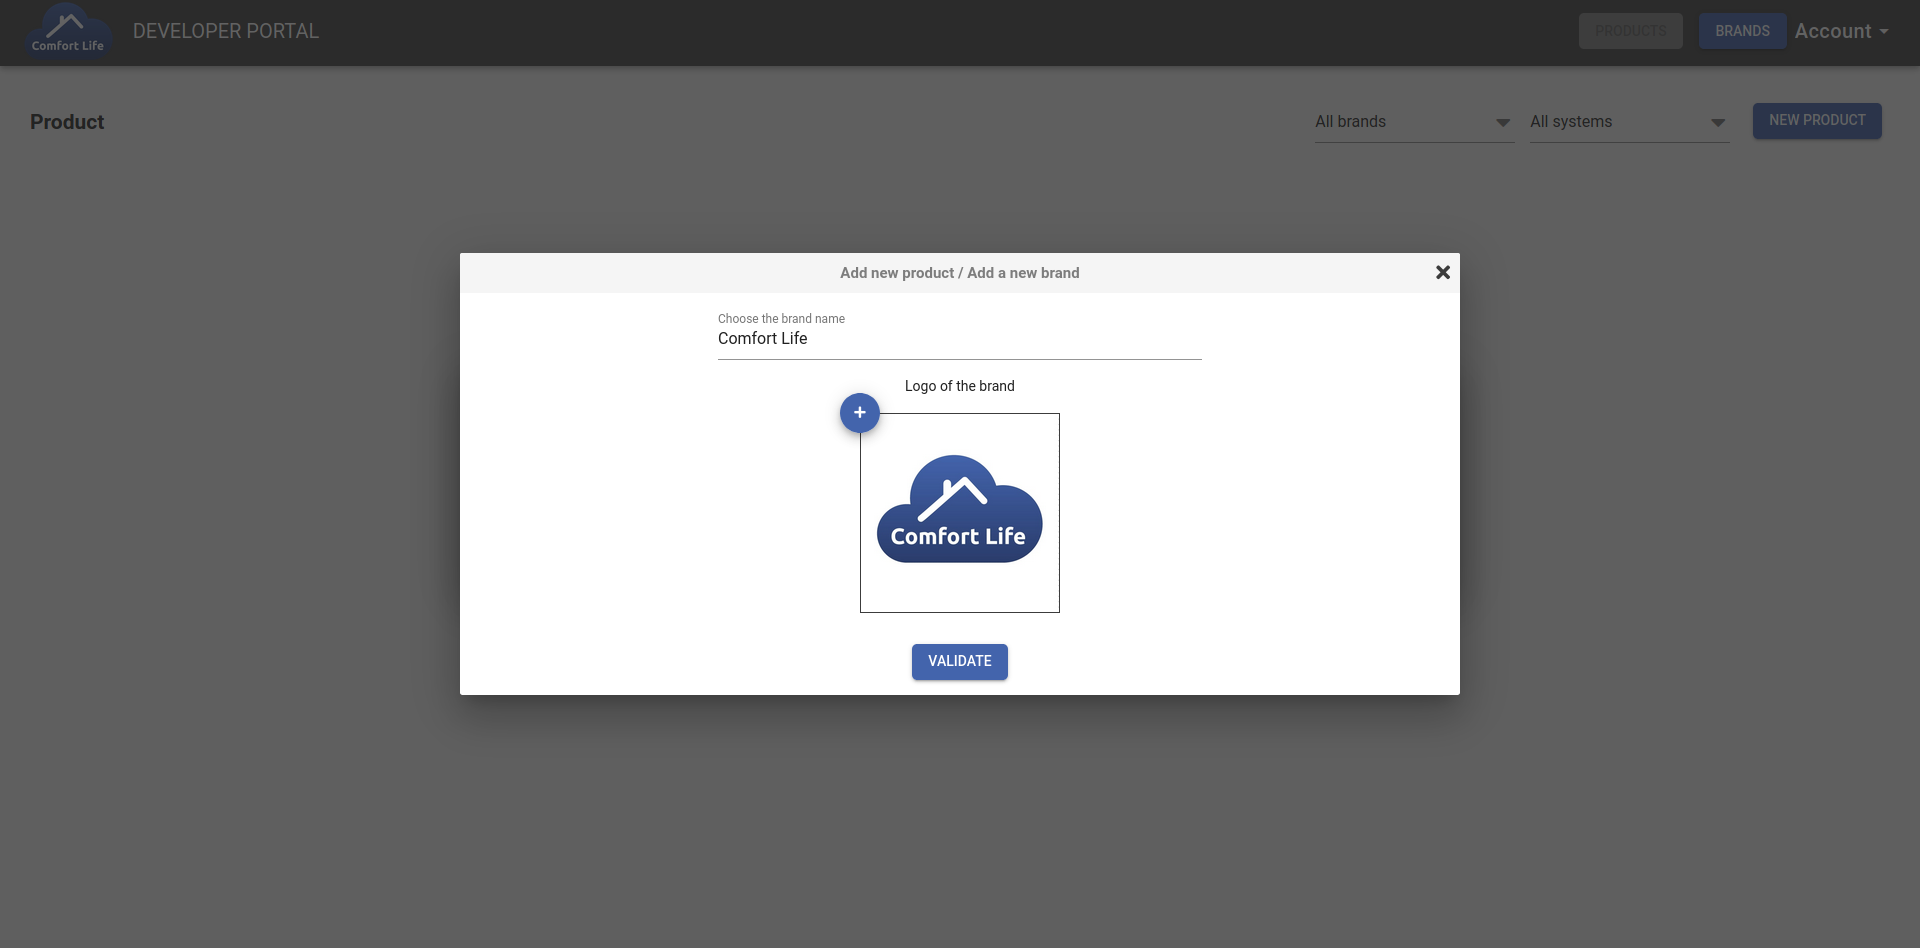Click the Account caret arrow
1920x948 pixels.
tap(1884, 32)
